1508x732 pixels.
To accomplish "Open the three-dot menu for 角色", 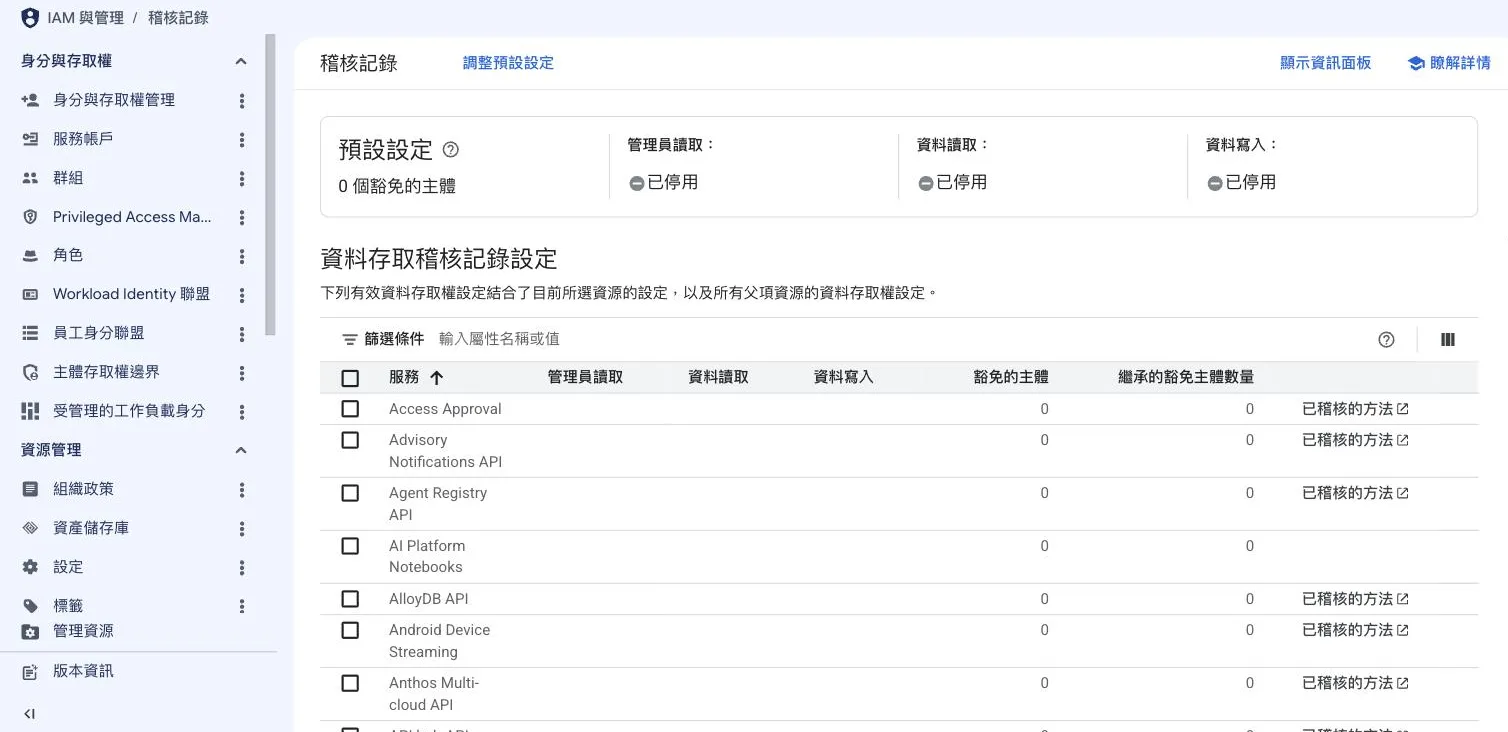I will point(241,256).
